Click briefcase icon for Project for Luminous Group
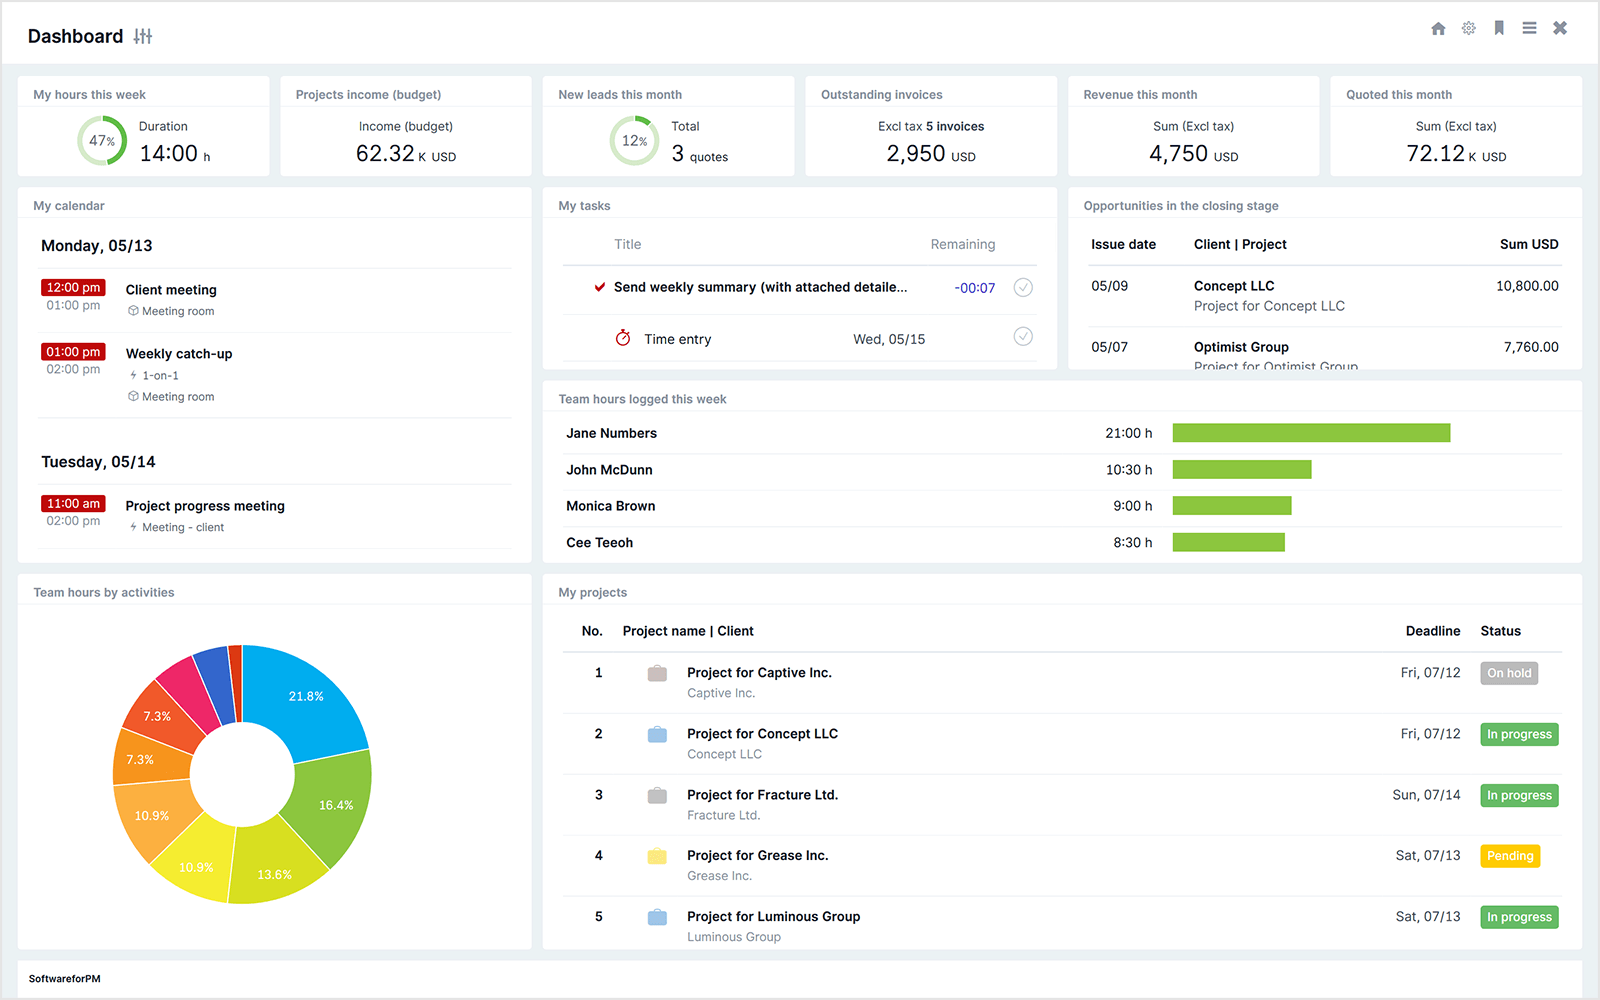Image resolution: width=1600 pixels, height=1000 pixels. click(x=657, y=917)
